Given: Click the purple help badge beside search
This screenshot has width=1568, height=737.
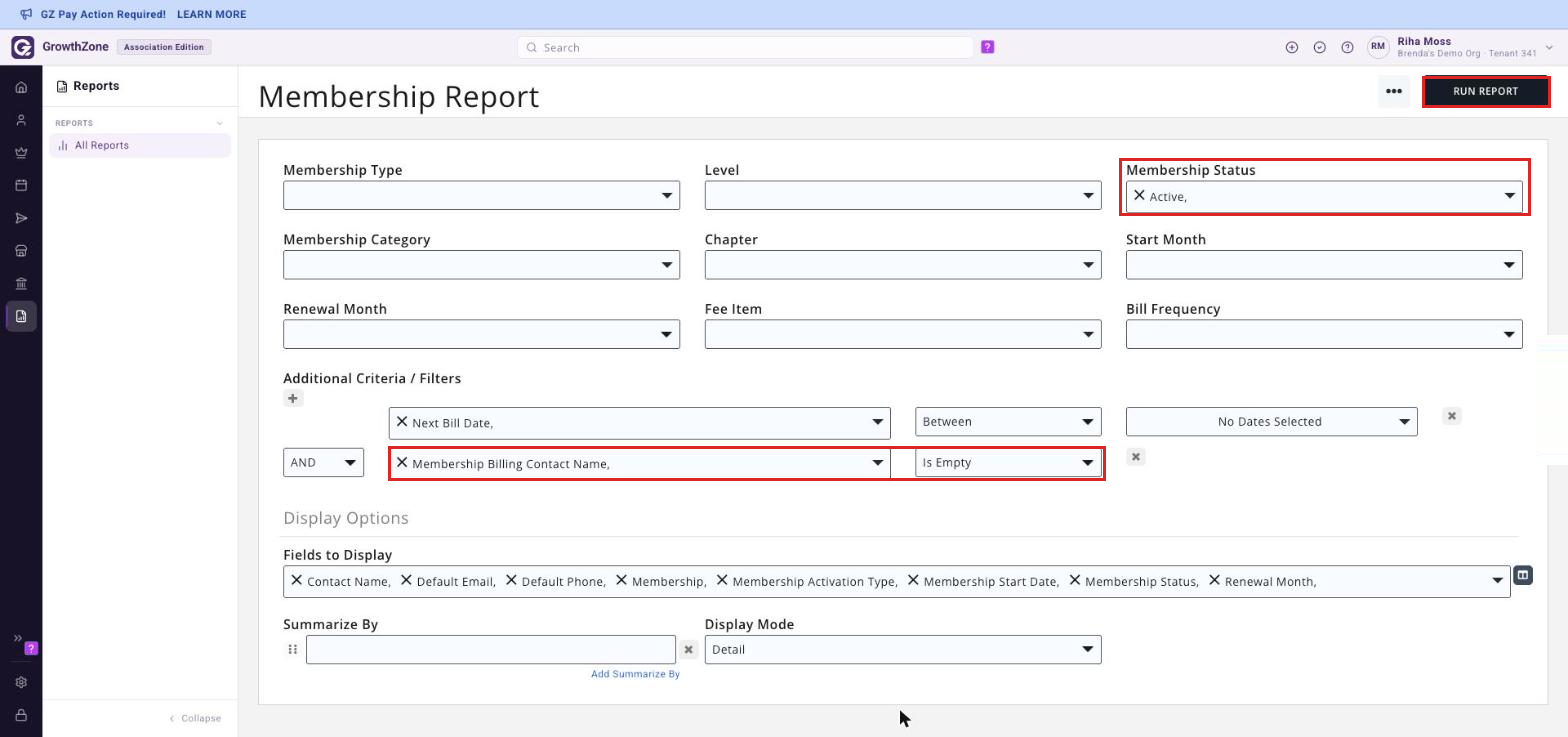Looking at the screenshot, I should (x=988, y=47).
